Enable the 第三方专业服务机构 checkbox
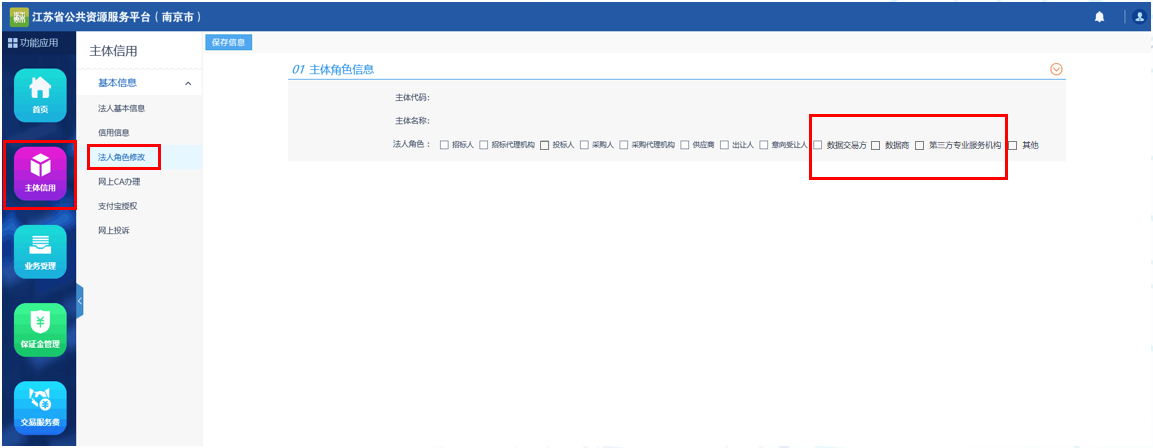1153x448 pixels. 919,145
